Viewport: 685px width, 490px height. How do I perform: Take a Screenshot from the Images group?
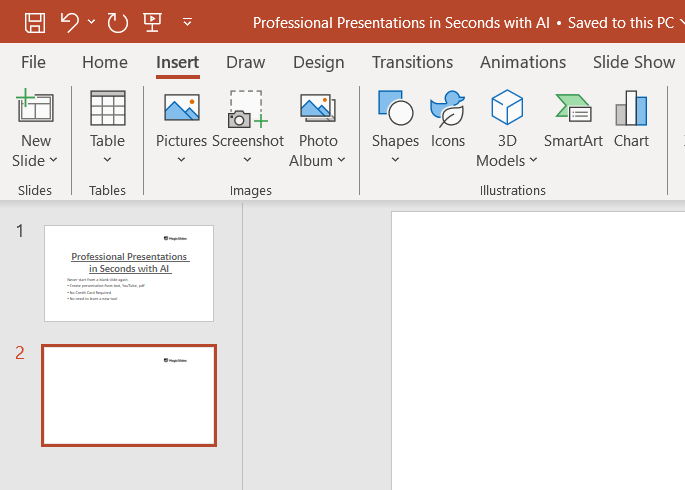tap(247, 121)
